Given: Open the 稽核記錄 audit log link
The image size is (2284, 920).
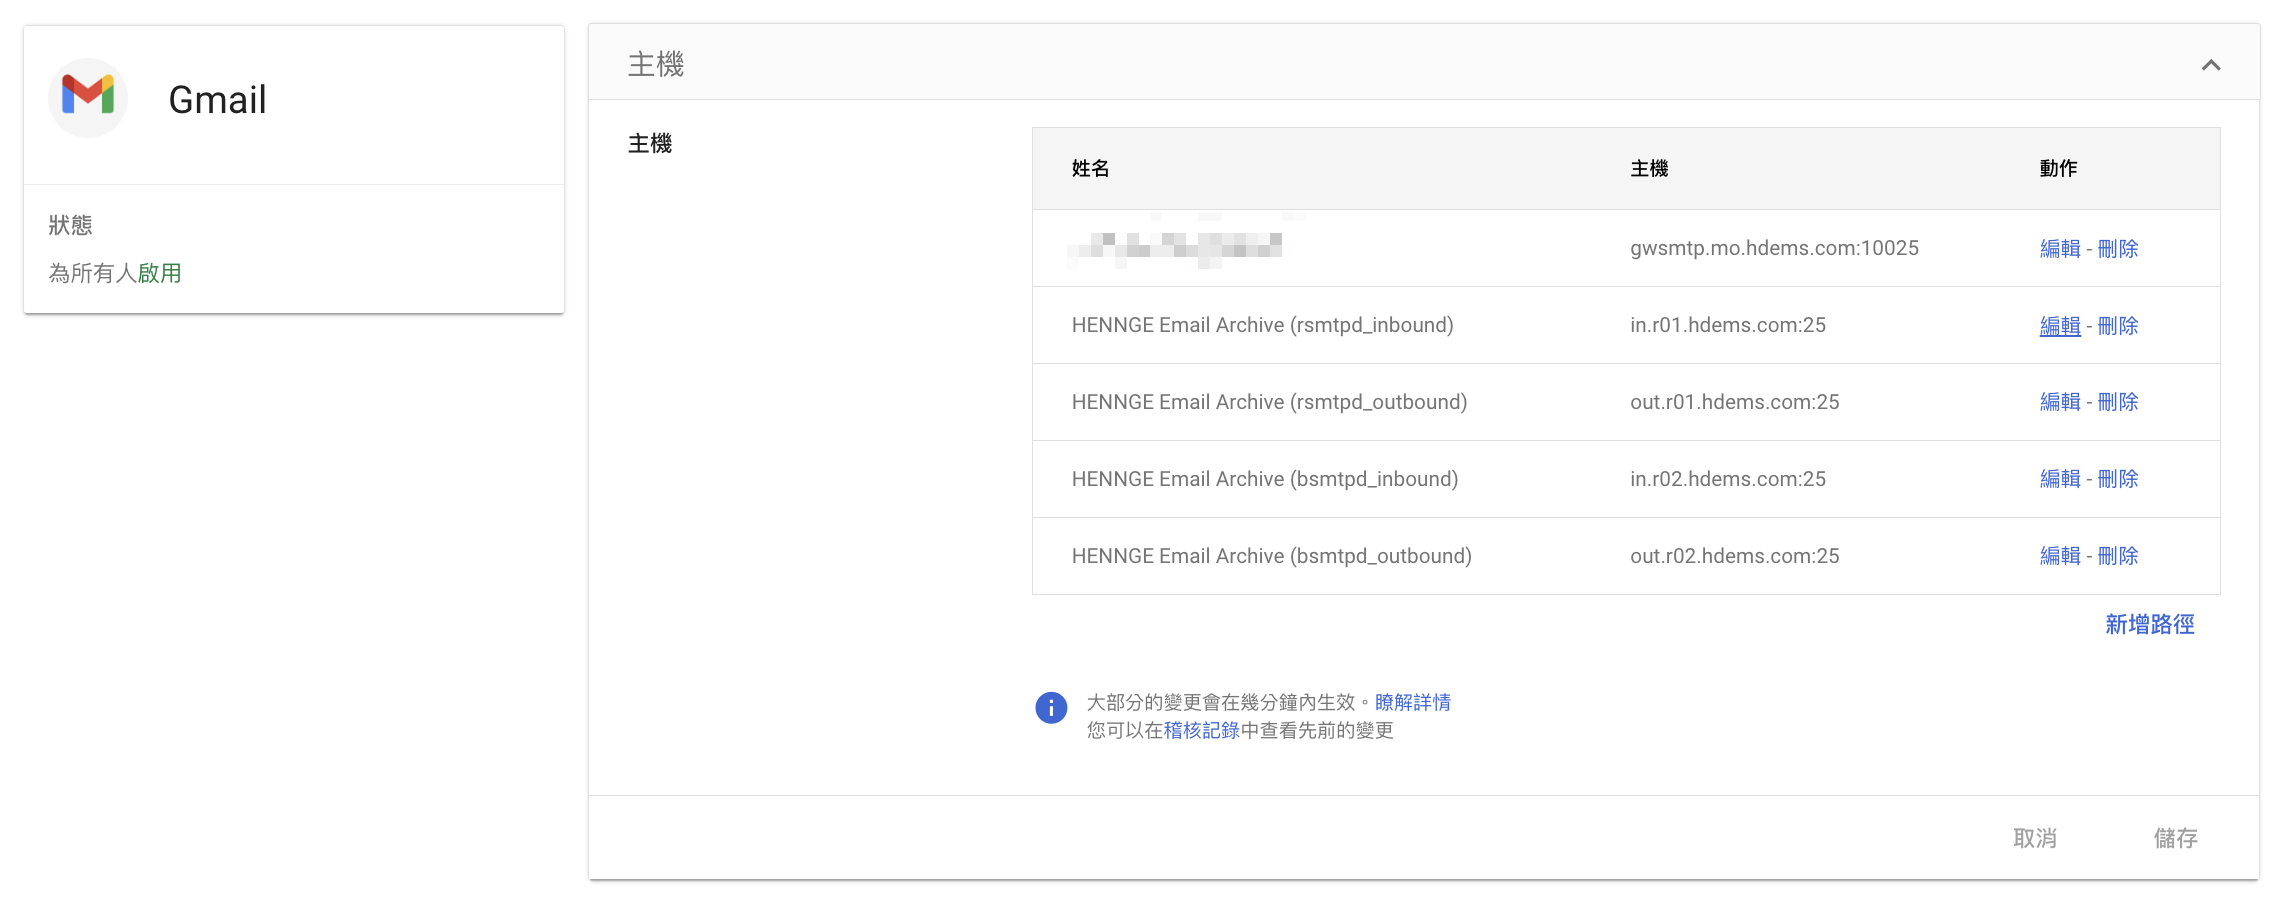Looking at the screenshot, I should (1202, 731).
